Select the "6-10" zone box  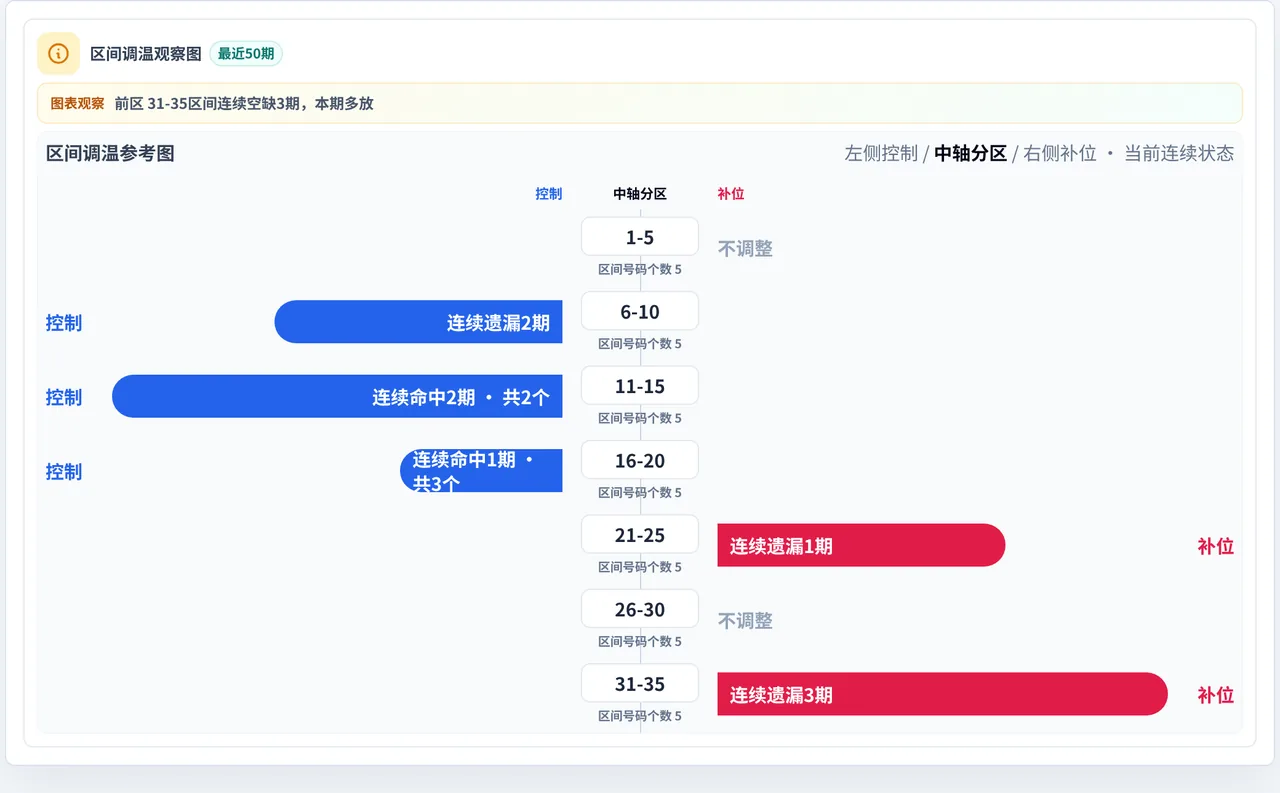(x=640, y=311)
